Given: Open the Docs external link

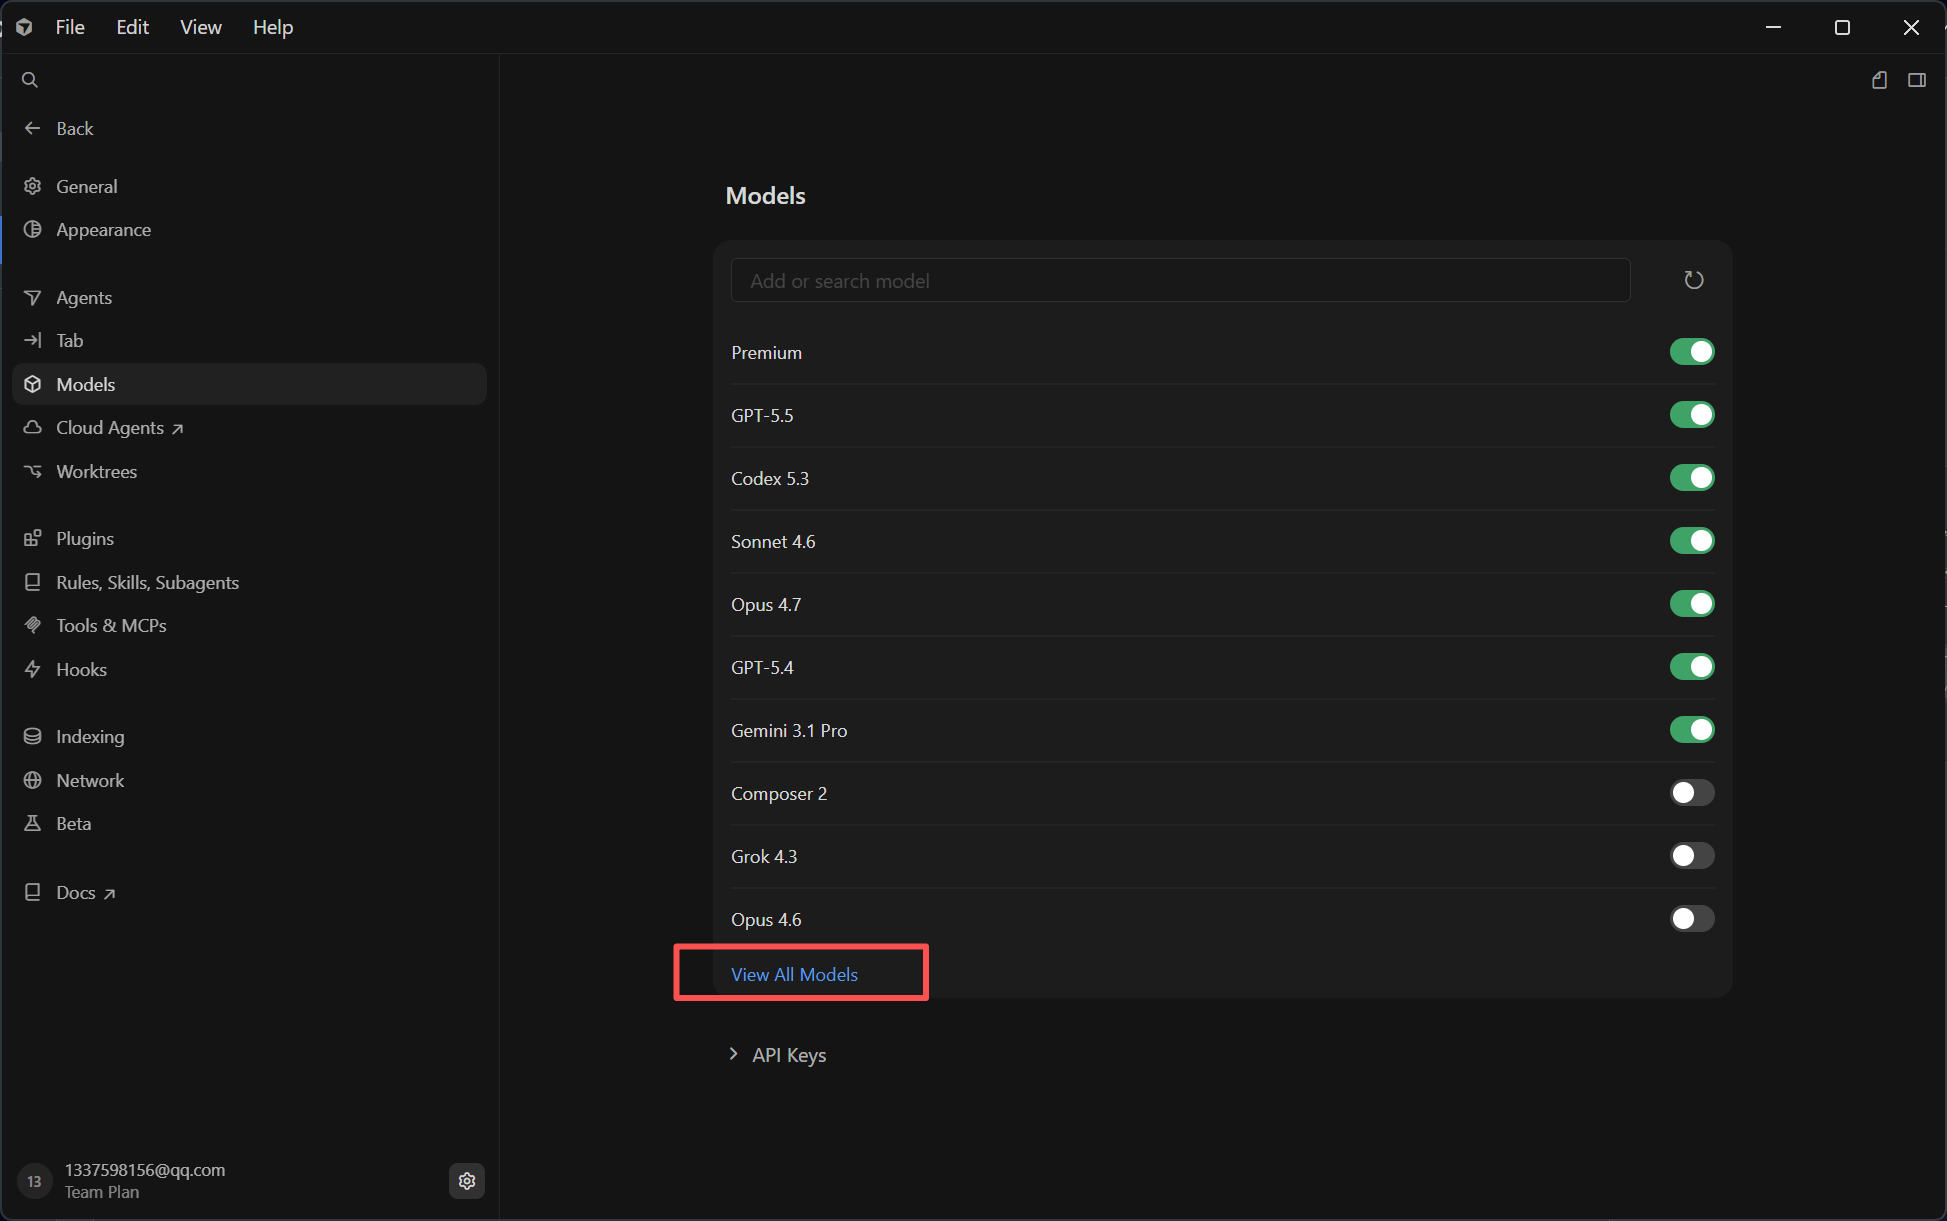Looking at the screenshot, I should coord(249,892).
